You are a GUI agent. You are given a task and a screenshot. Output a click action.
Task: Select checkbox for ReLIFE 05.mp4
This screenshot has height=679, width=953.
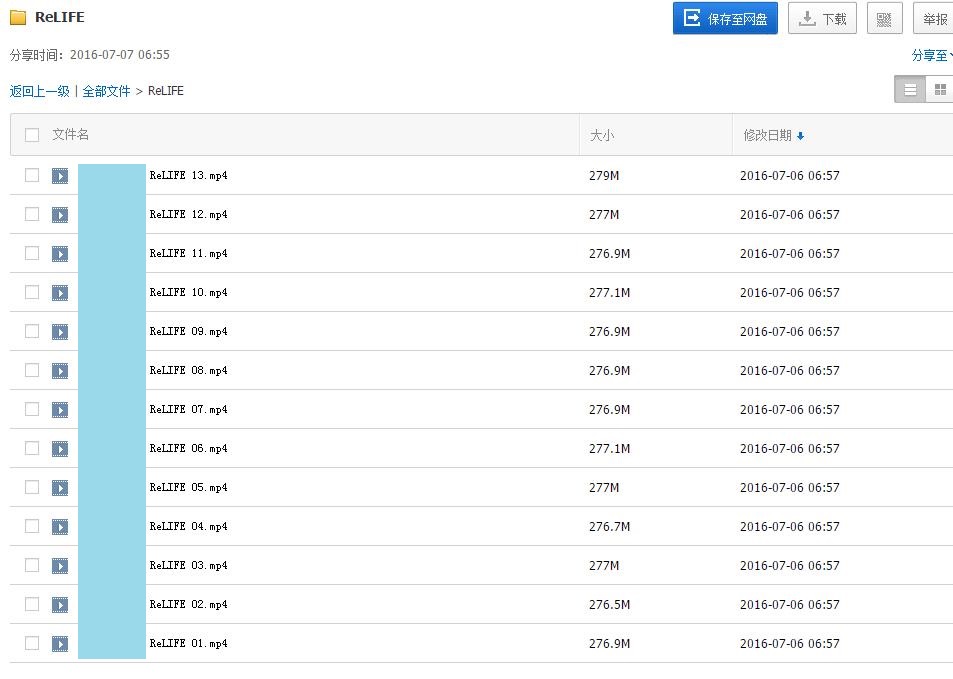pyautogui.click(x=32, y=487)
